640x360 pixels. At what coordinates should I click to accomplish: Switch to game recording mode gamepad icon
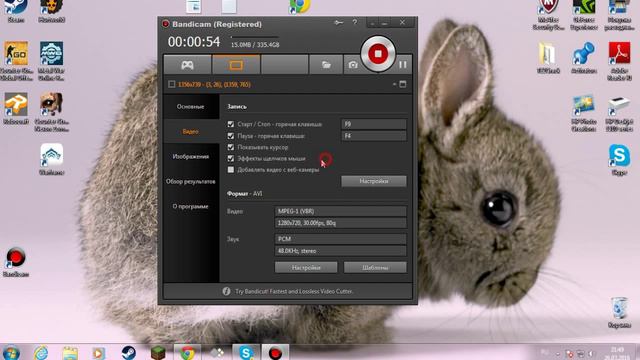pyautogui.click(x=187, y=64)
